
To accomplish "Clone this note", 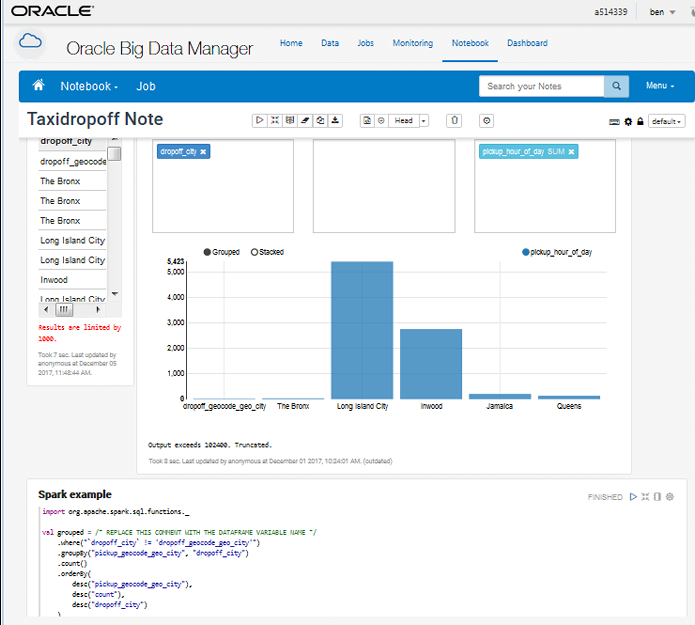I will 320,121.
